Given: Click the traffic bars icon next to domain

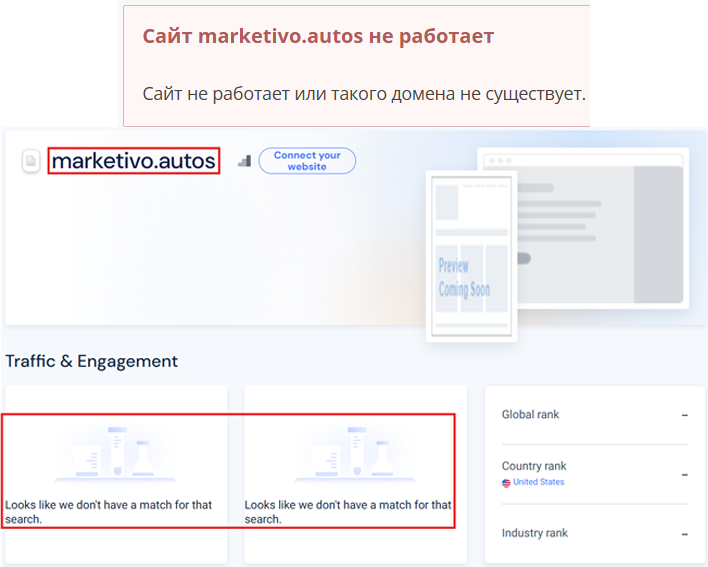Looking at the screenshot, I should pos(244,161).
